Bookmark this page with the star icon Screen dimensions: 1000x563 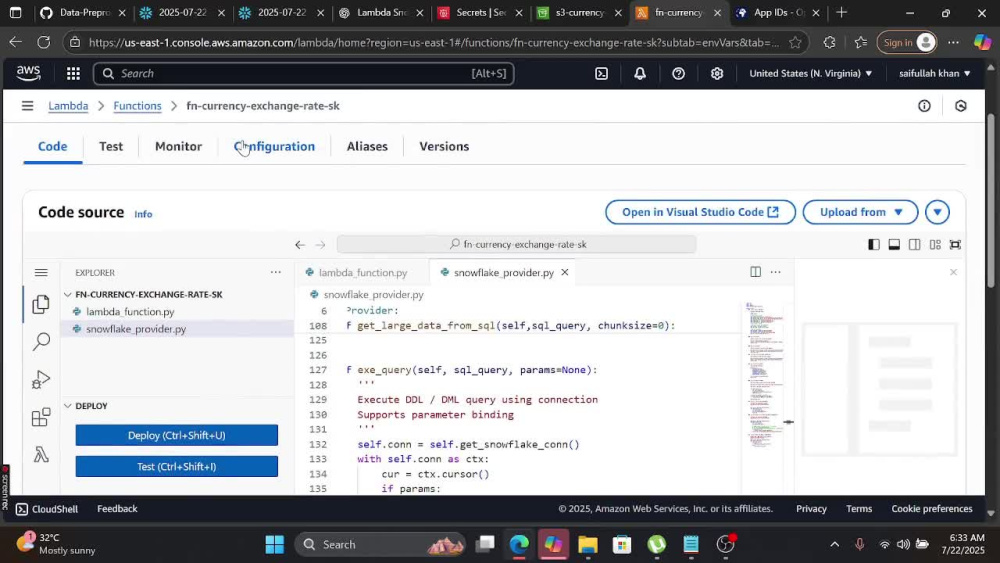point(795,43)
